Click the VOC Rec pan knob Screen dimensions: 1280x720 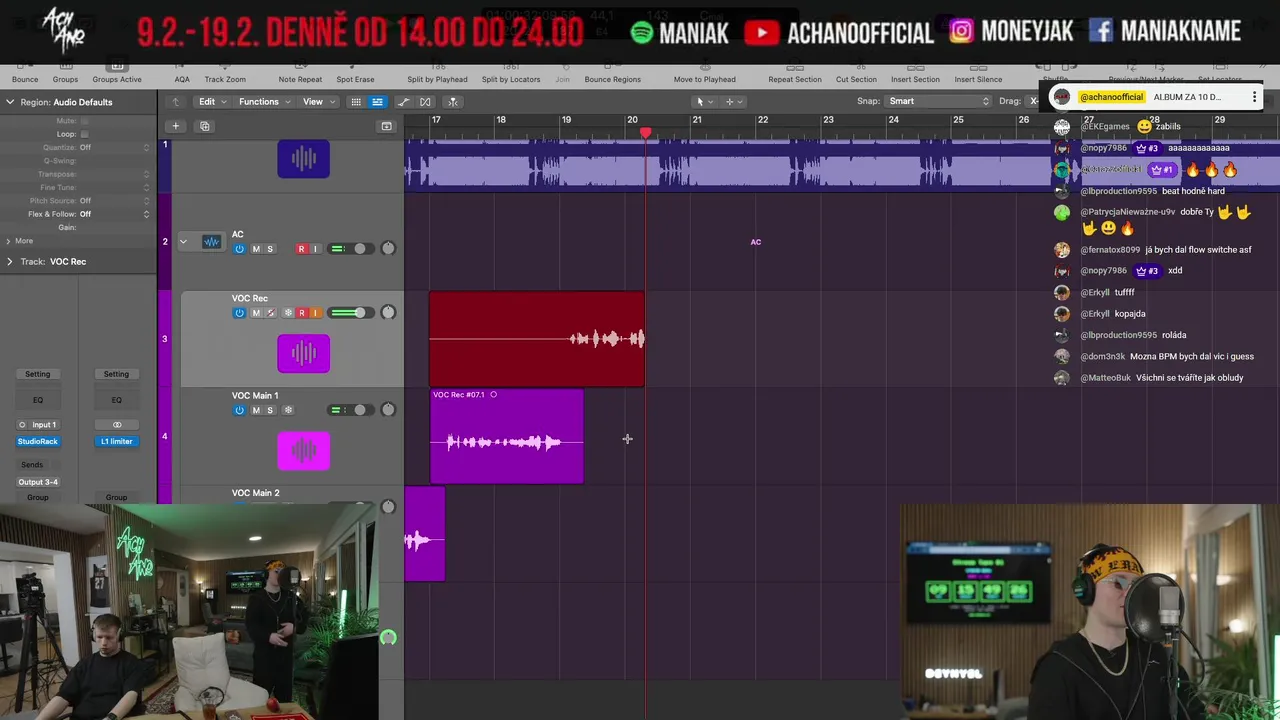[x=388, y=312]
